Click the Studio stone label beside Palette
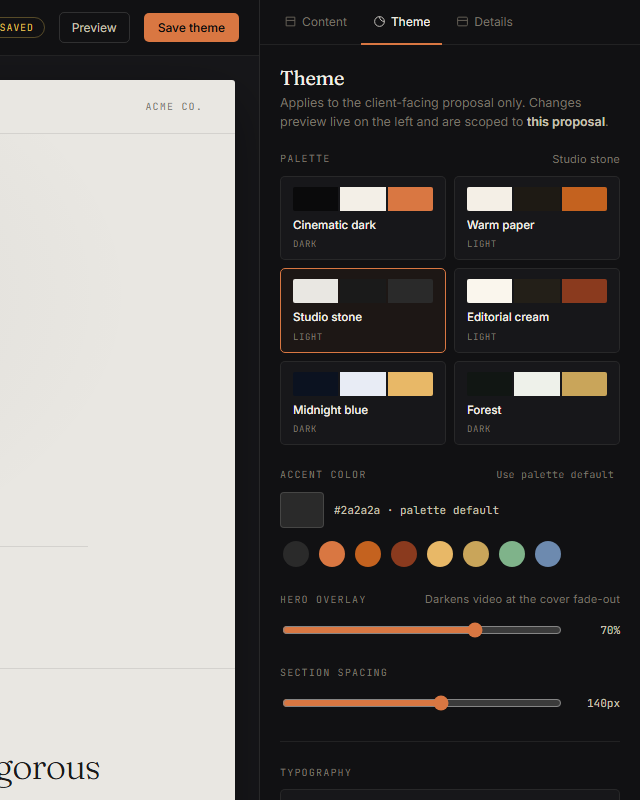The height and width of the screenshot is (800, 640). tap(586, 159)
